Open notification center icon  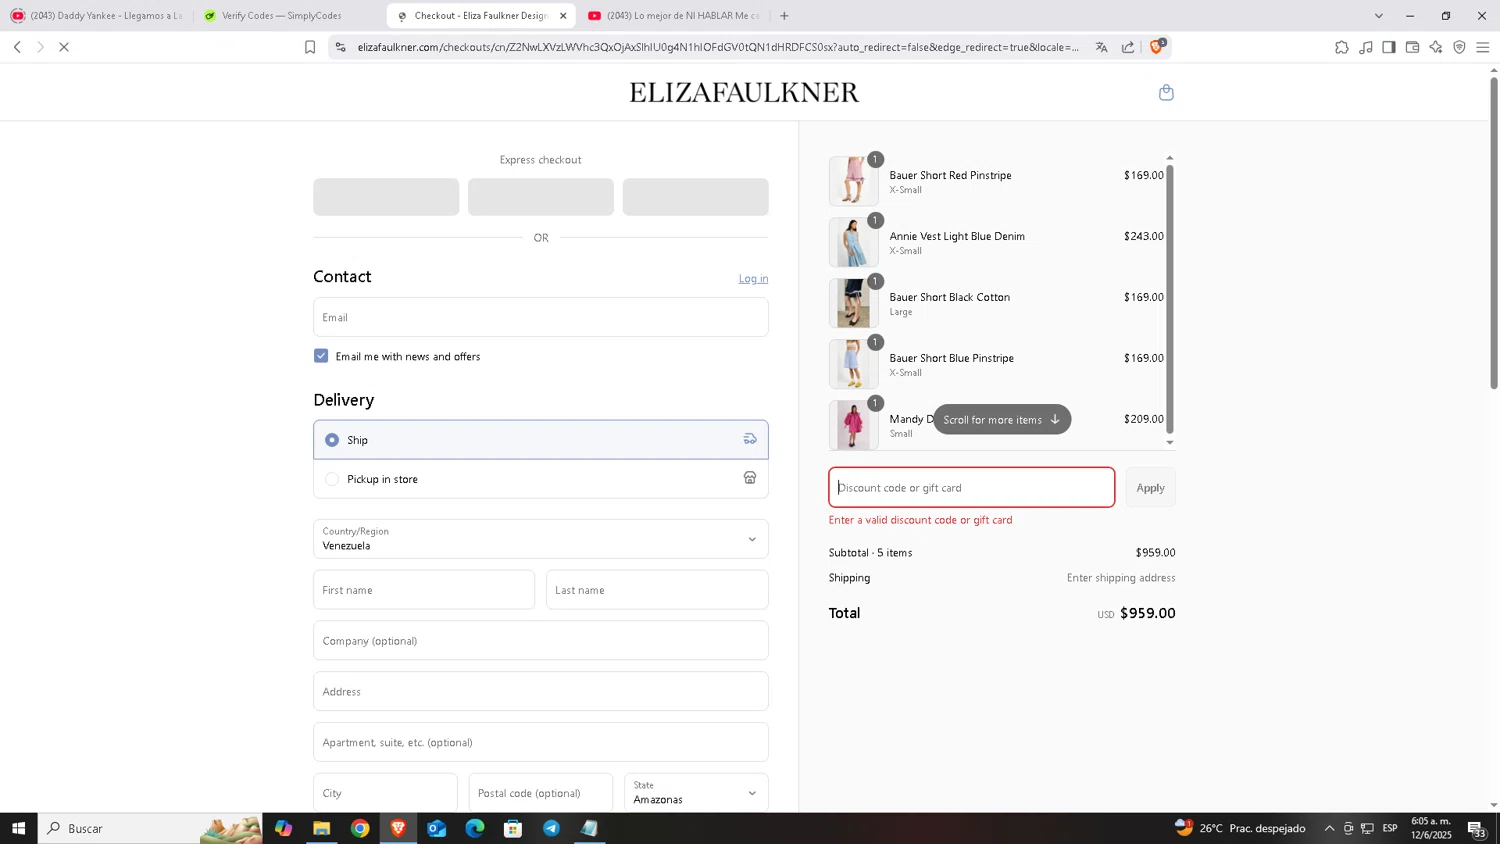coord(1477,828)
